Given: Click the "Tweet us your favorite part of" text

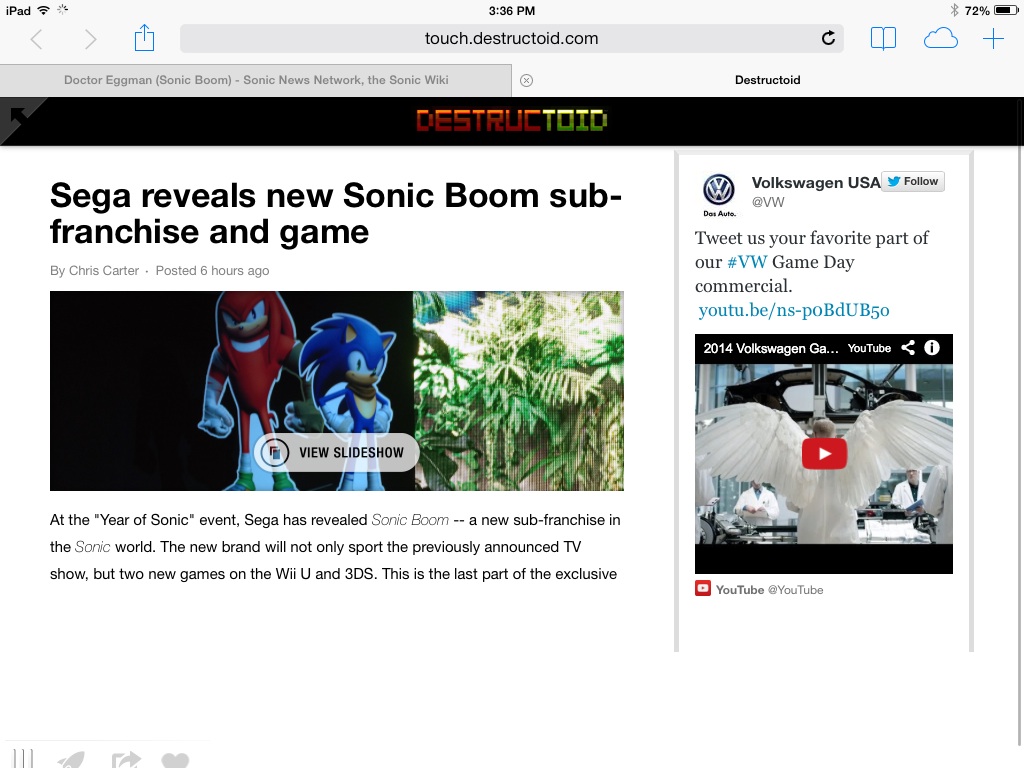Looking at the screenshot, I should pos(812,238).
